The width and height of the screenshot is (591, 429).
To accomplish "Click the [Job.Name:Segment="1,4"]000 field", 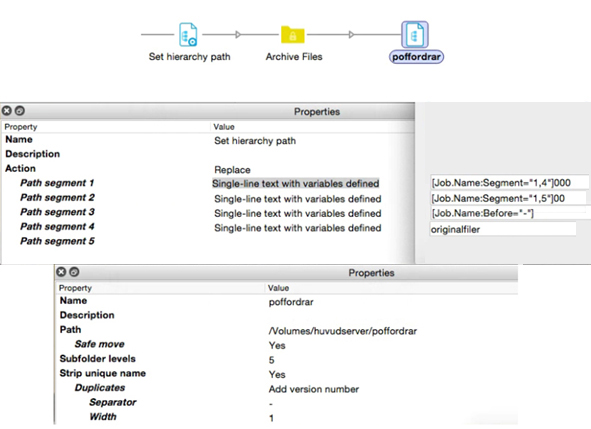I will click(509, 183).
